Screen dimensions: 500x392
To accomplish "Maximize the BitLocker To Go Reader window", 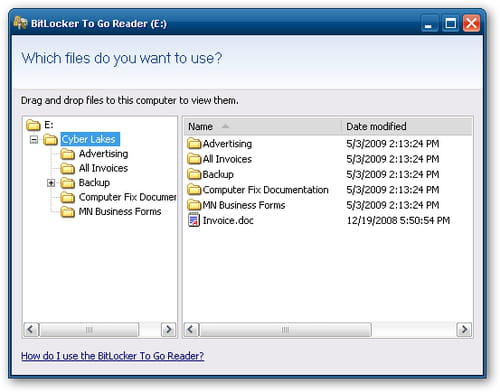I will (x=450, y=24).
